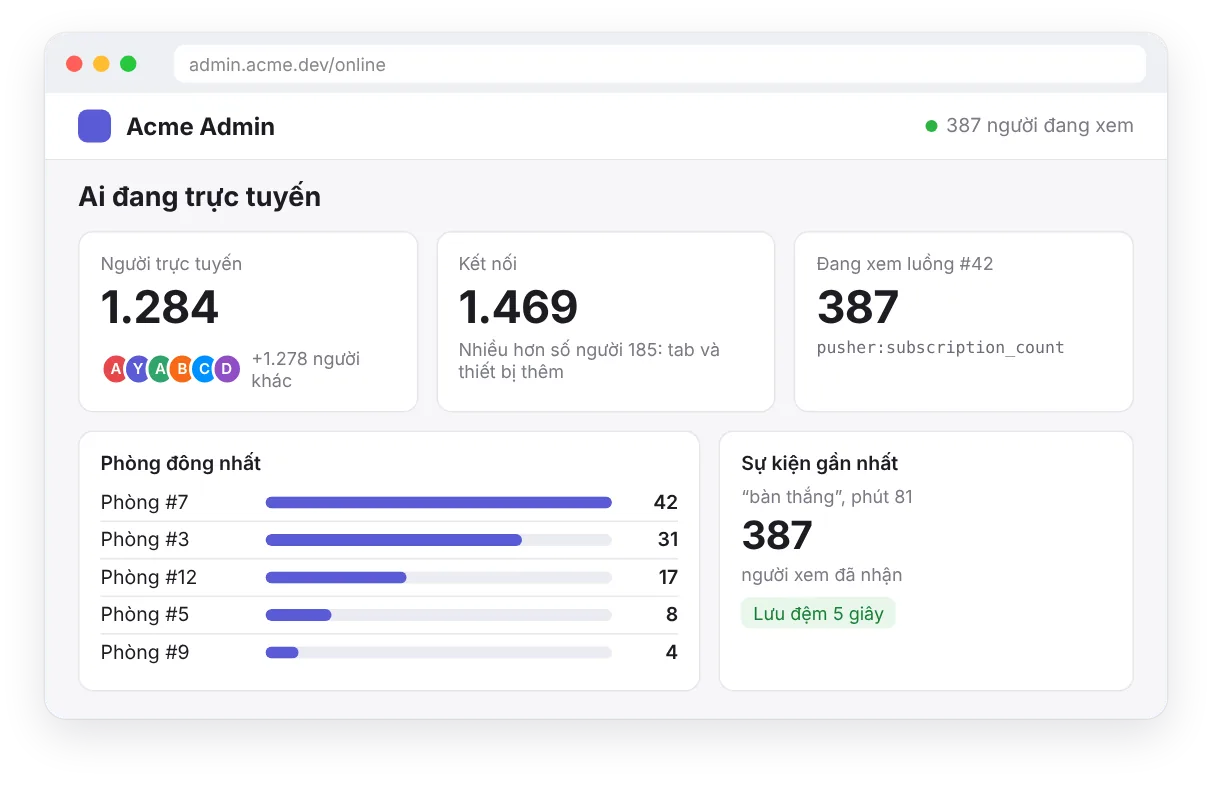
Task: Click the number 1.469
Action: point(518,307)
